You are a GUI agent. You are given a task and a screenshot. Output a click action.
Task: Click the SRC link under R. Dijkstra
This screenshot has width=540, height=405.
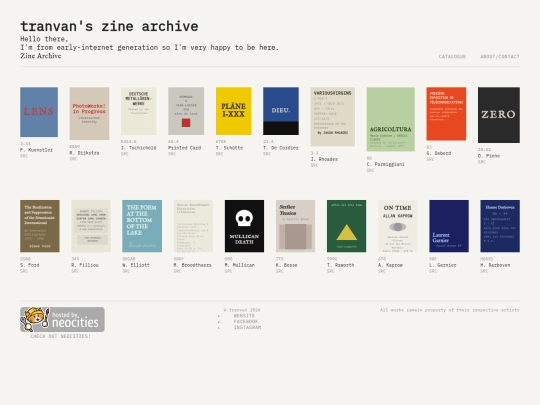click(73, 159)
